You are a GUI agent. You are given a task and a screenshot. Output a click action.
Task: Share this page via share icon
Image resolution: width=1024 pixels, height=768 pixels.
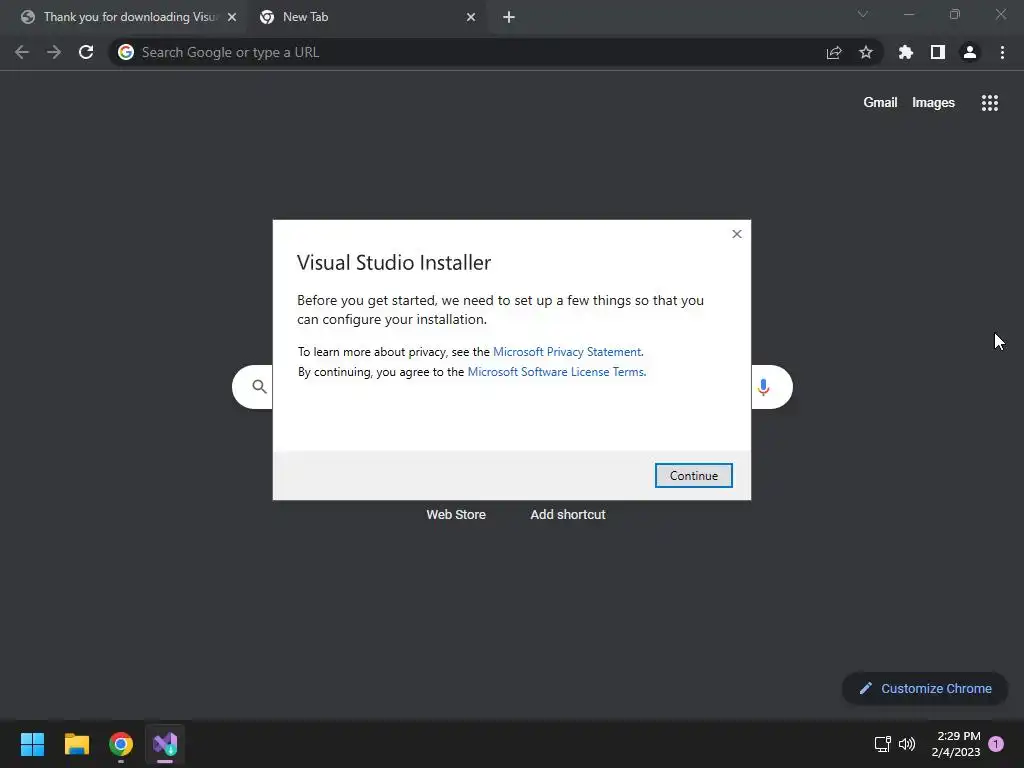834,52
